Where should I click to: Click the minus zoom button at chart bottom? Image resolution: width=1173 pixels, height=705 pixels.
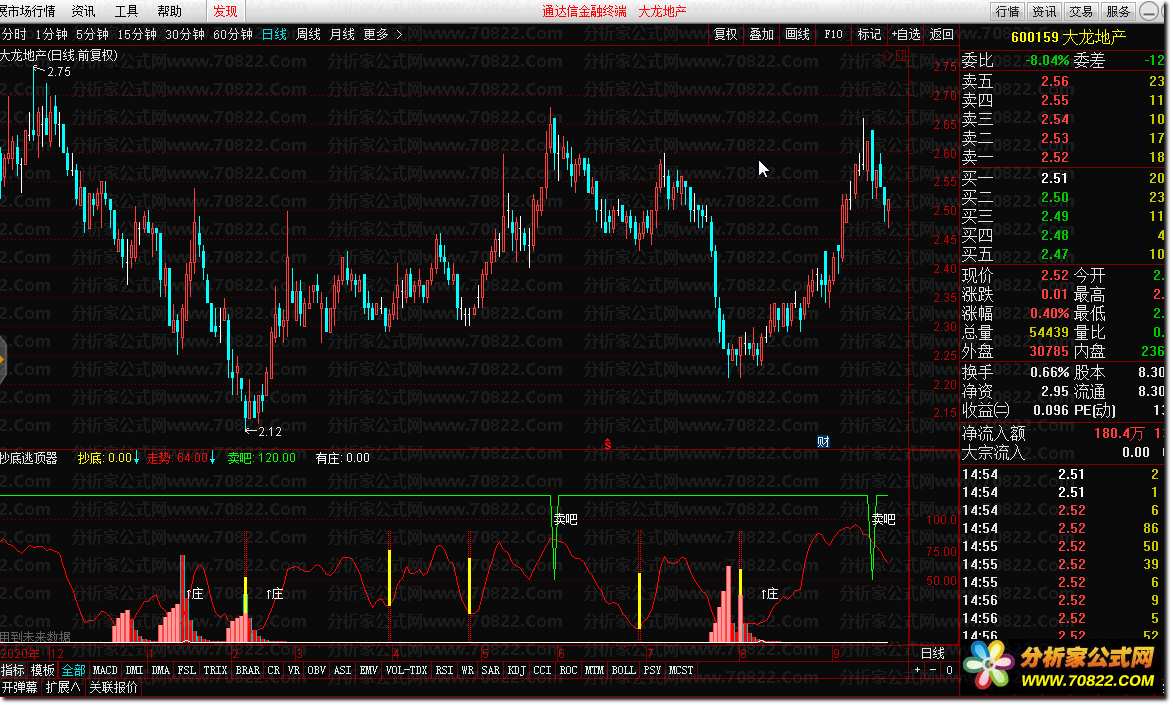933,670
